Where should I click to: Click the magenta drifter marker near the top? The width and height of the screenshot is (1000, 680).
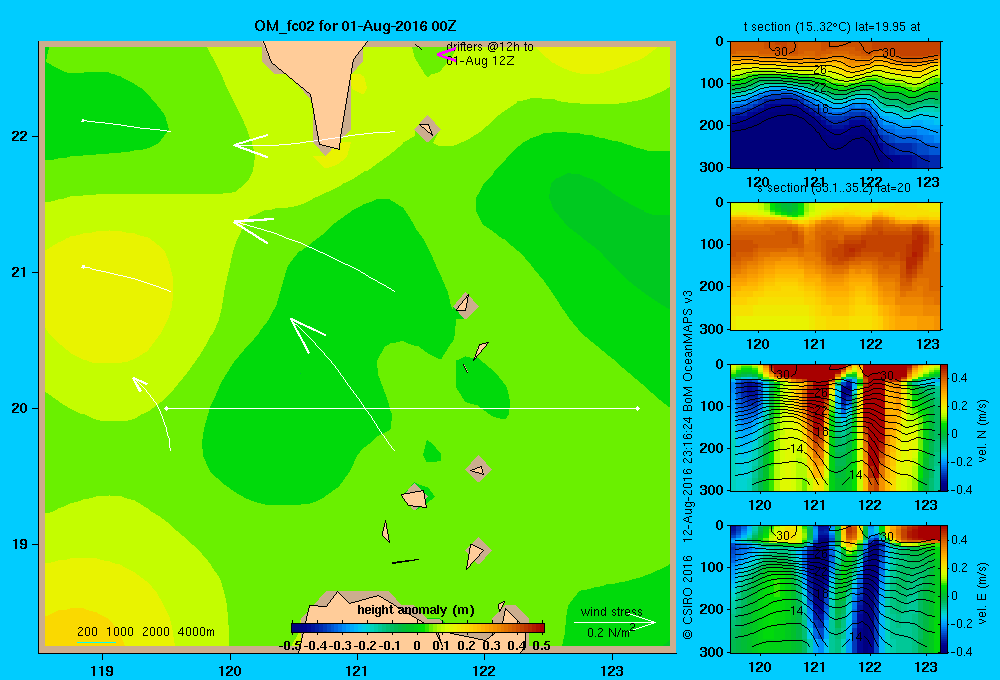[x=445, y=55]
